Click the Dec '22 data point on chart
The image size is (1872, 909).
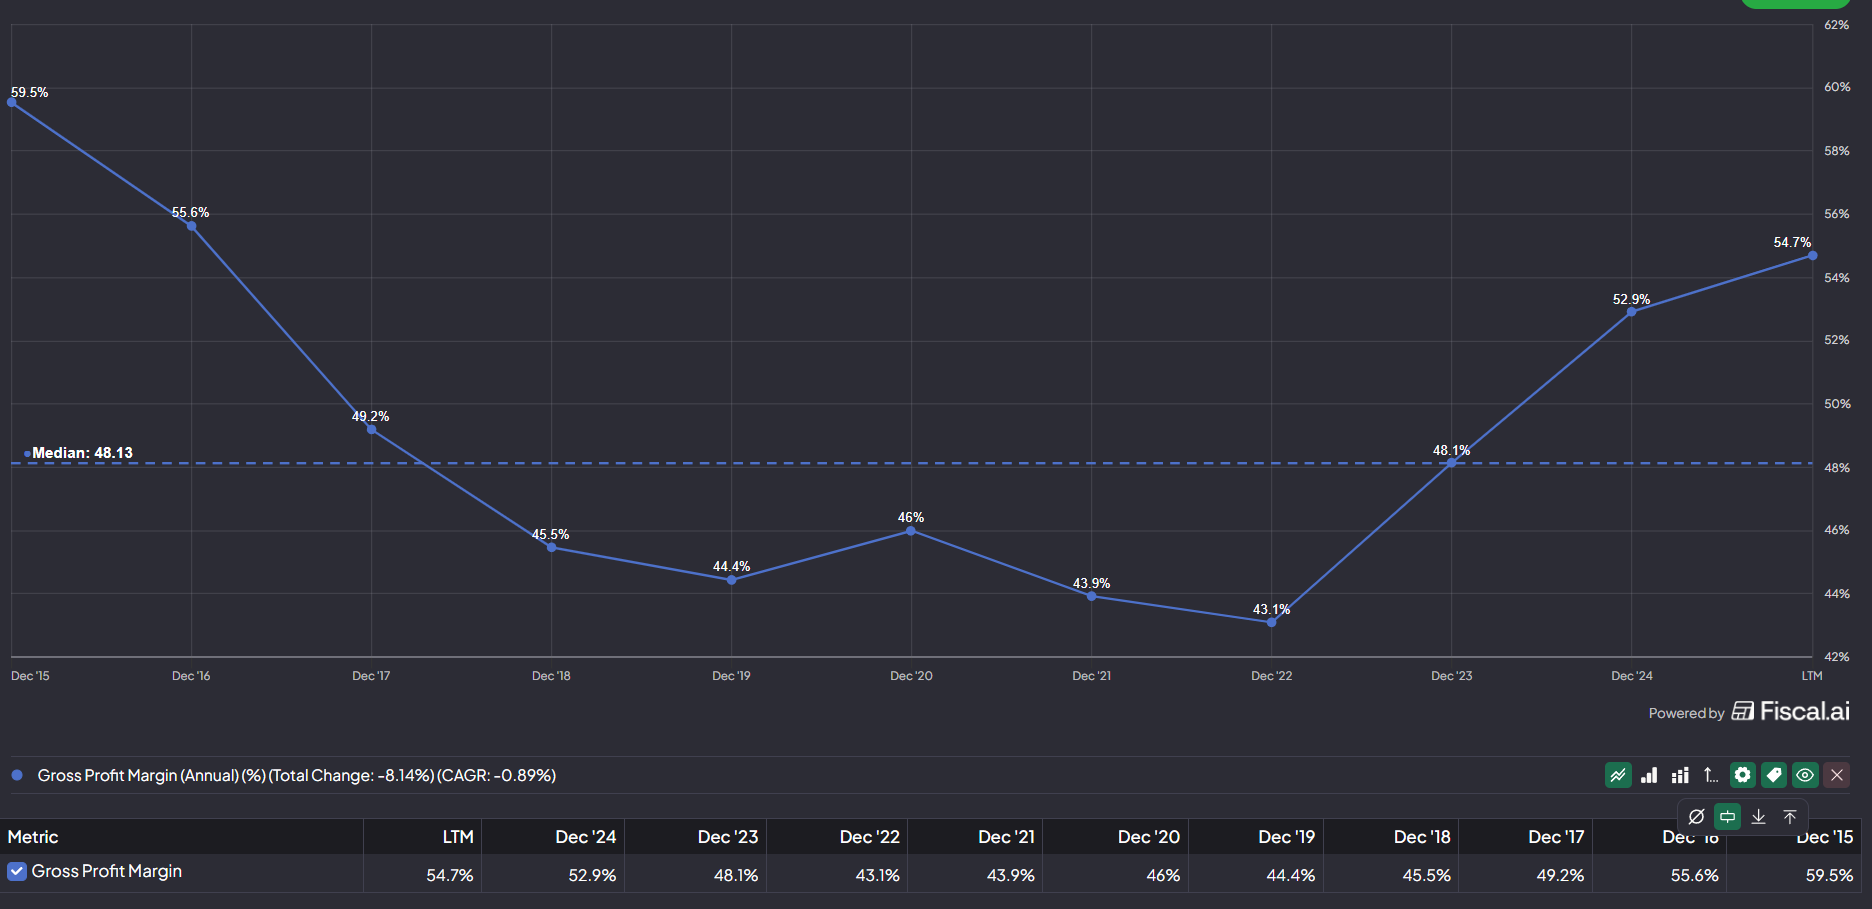(x=1271, y=622)
